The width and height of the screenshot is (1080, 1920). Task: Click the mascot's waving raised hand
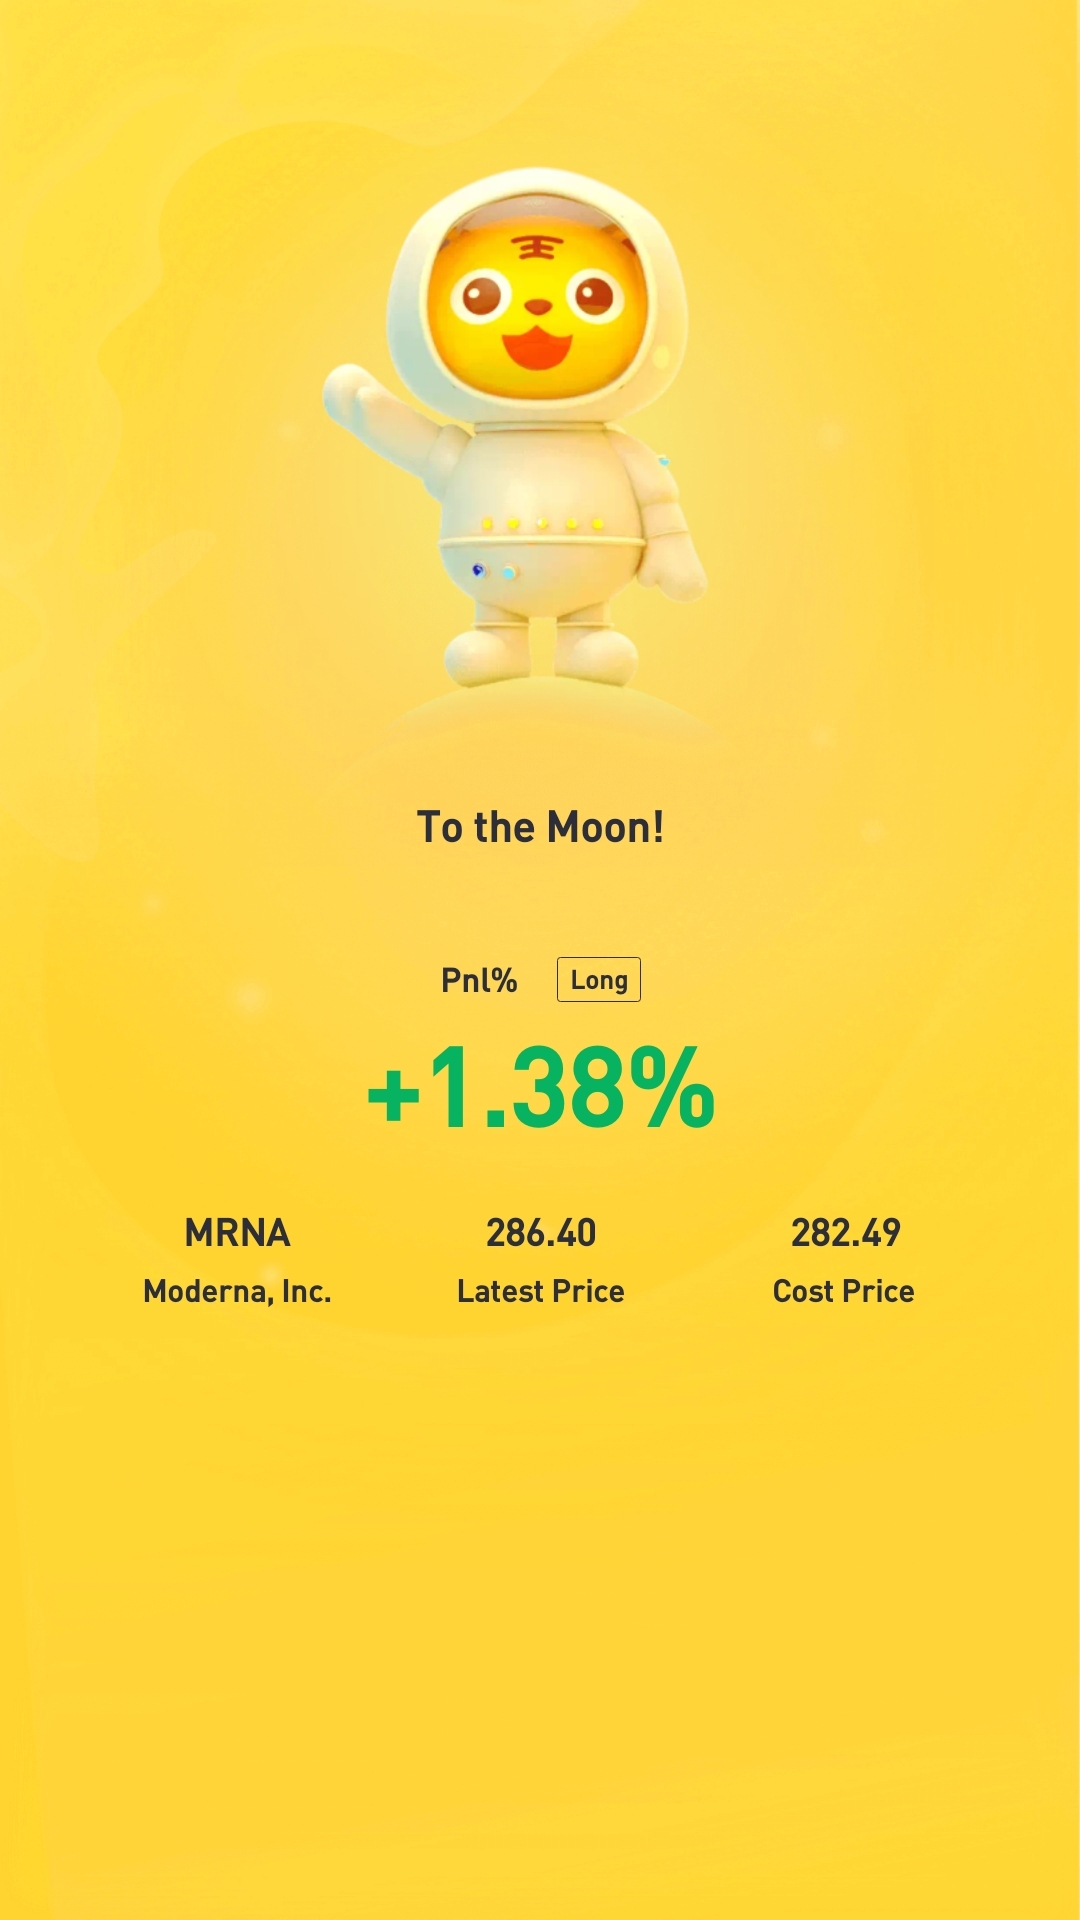350,393
